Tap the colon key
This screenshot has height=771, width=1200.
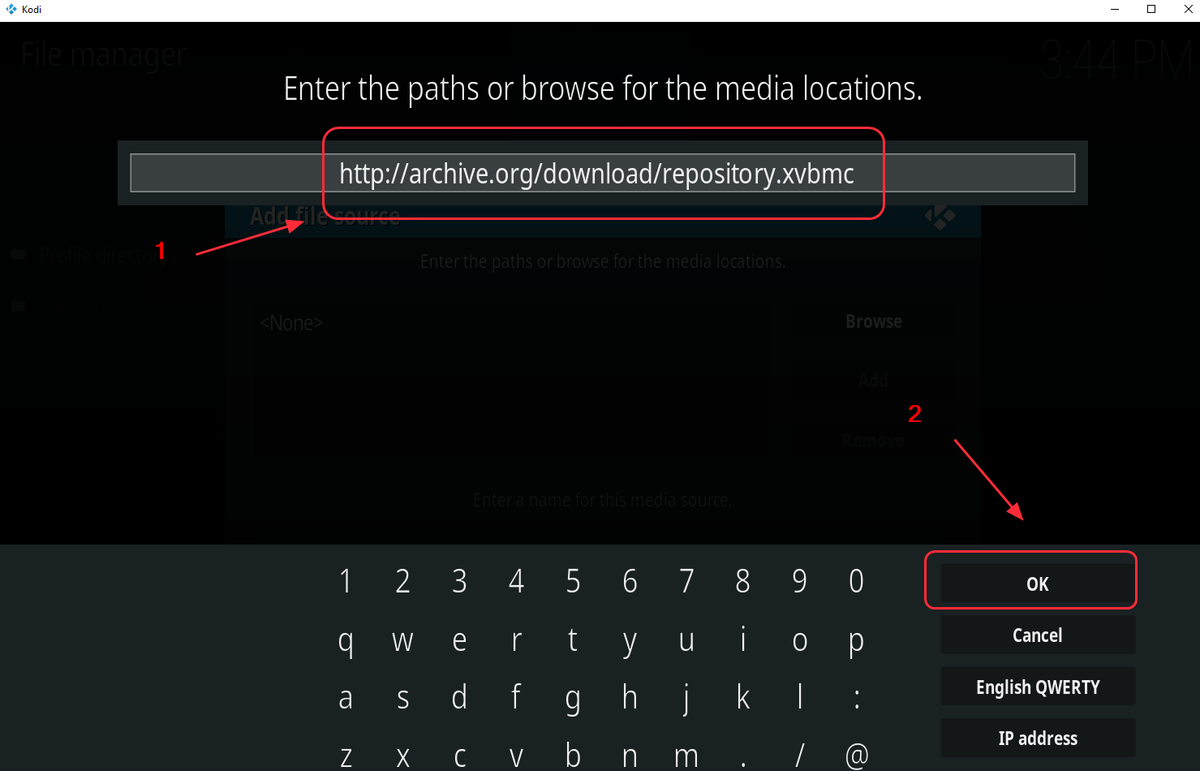(x=856, y=699)
